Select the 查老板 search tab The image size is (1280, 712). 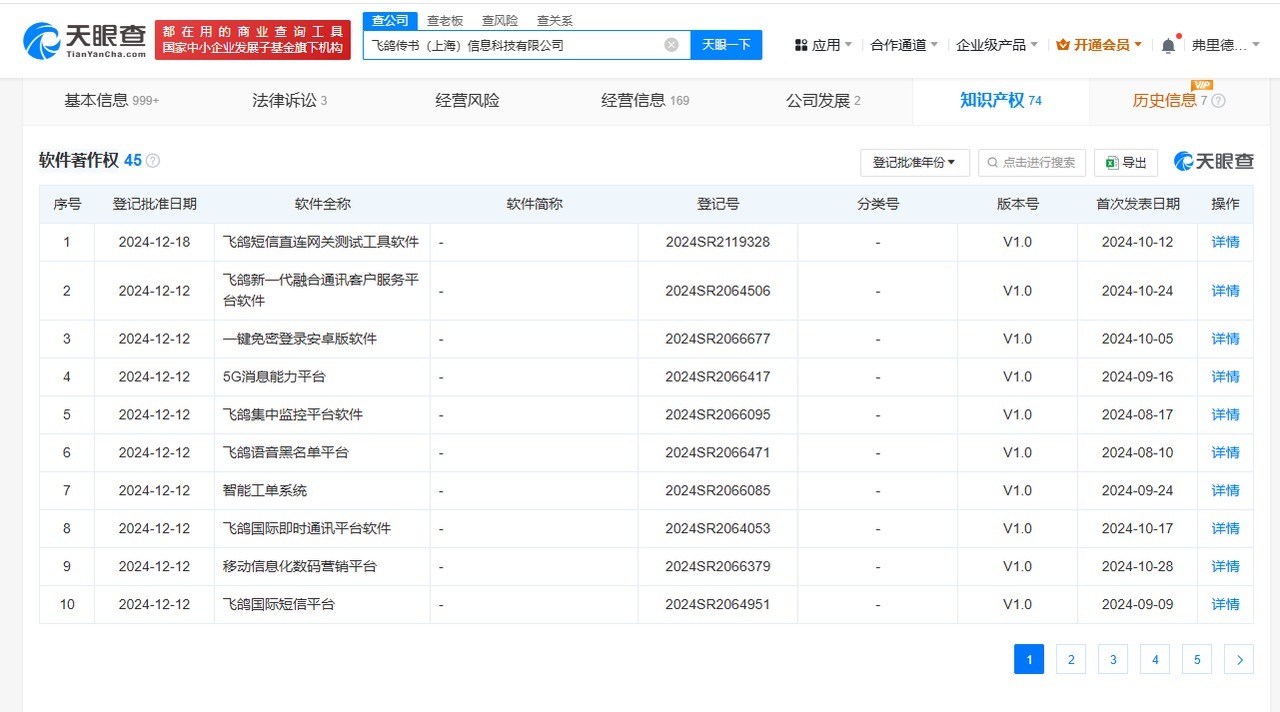tap(444, 20)
